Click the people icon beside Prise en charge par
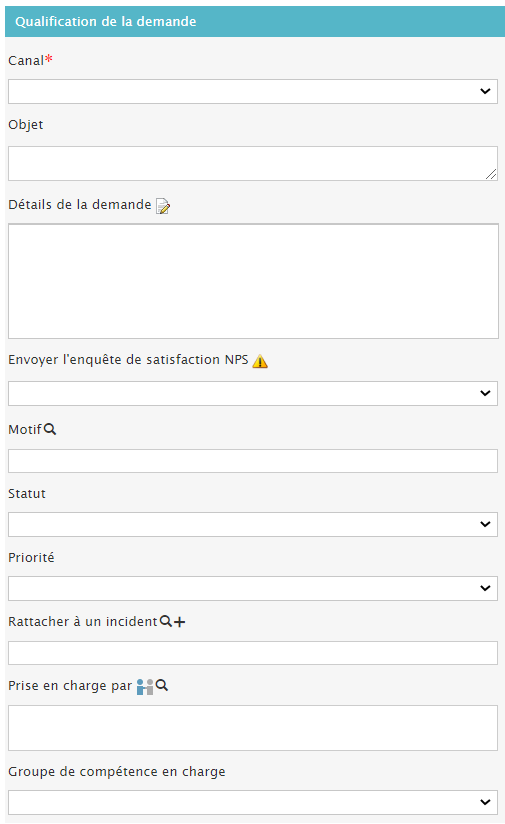Screen dimensions: 505x824 coord(145,686)
